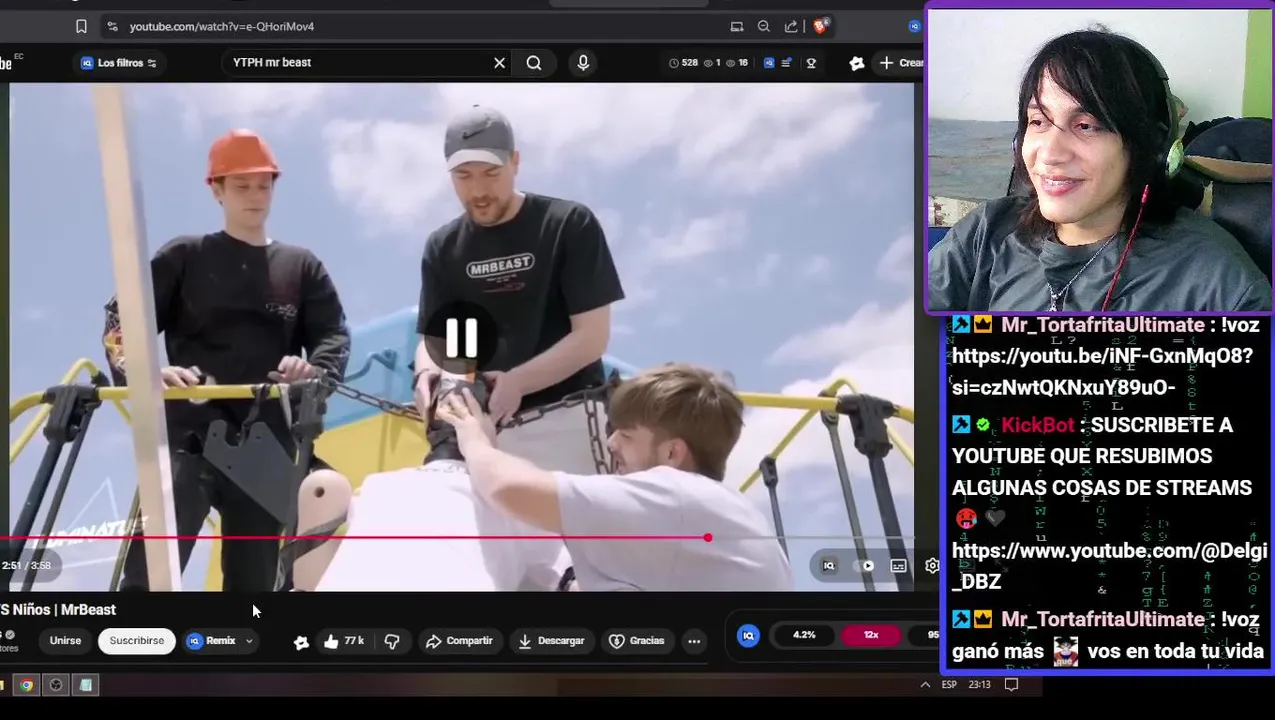Expand the Remix dropdown arrow
Viewport: 1275px width, 720px height.
click(x=249, y=641)
